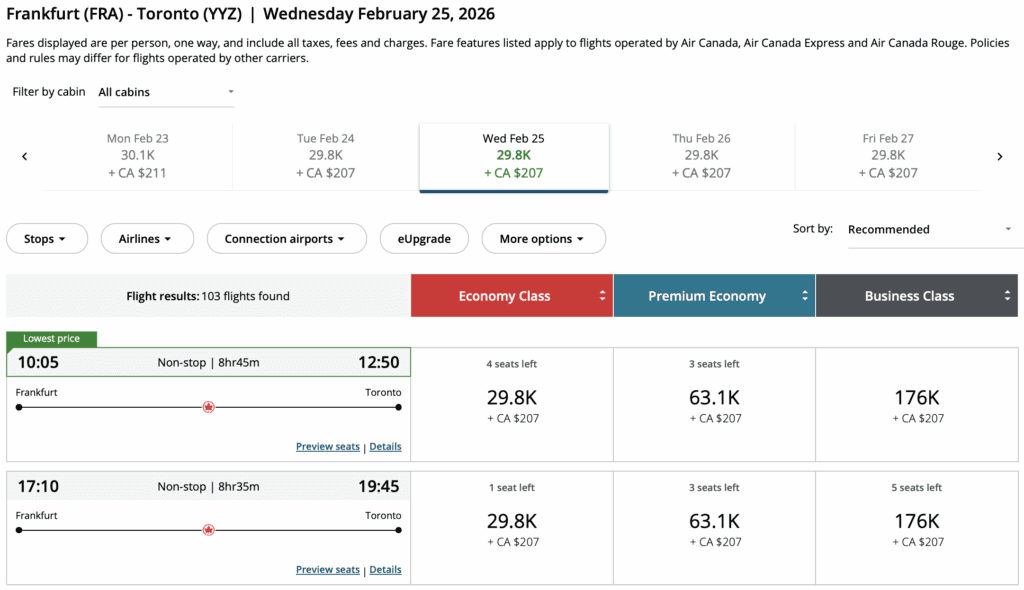Screen dimensions: 1024x590
Task: Sort by Premium Economy column arrows
Action: click(805, 296)
